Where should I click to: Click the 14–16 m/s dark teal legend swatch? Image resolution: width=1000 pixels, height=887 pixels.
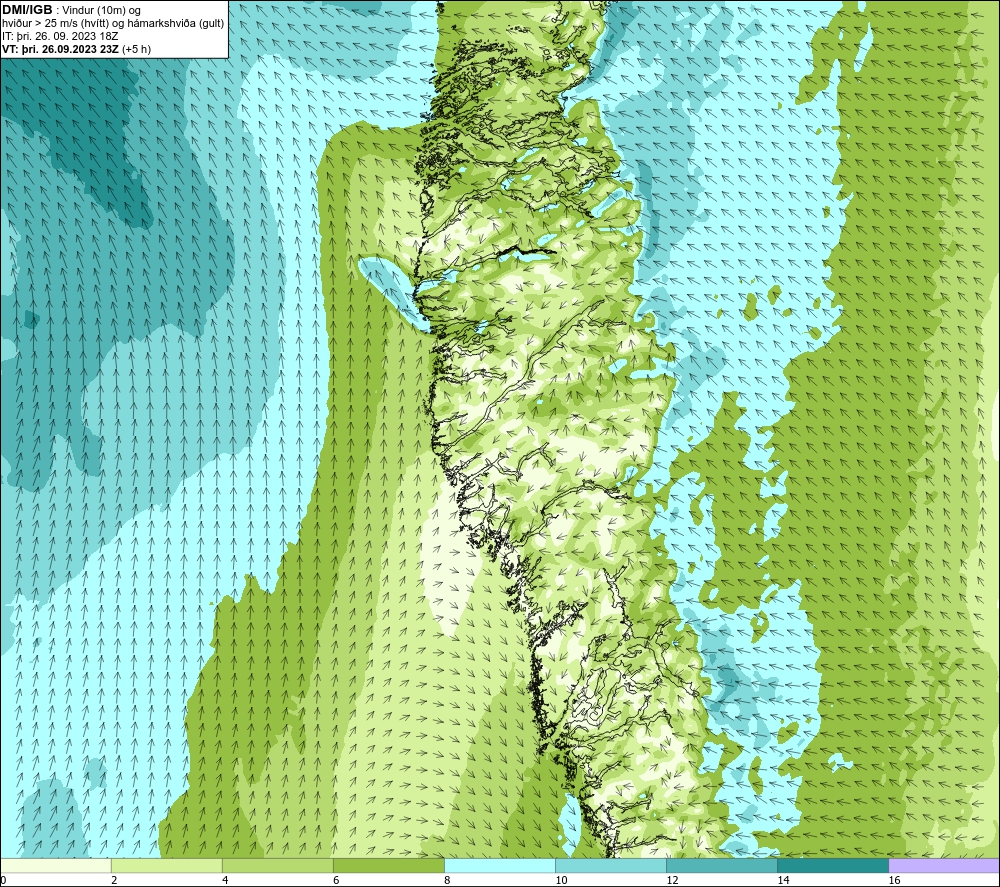tap(832, 866)
